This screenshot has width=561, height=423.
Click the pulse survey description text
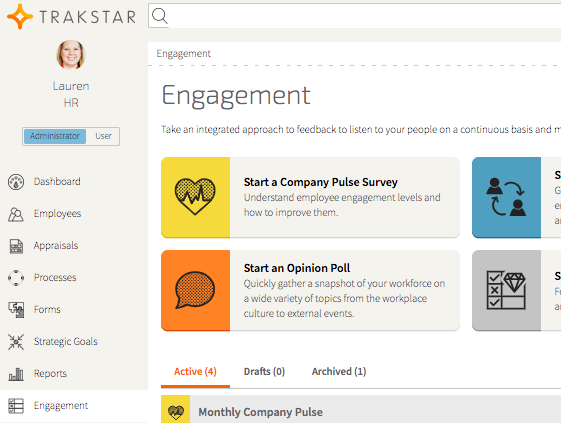[x=342, y=205]
